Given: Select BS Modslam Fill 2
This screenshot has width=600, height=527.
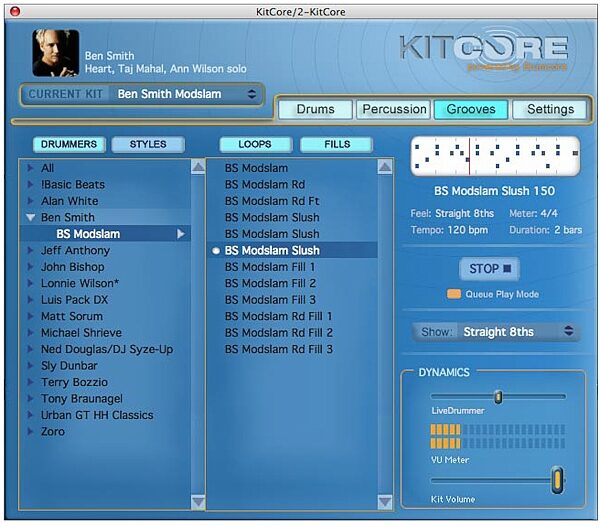Looking at the screenshot, I should pyautogui.click(x=270, y=283).
